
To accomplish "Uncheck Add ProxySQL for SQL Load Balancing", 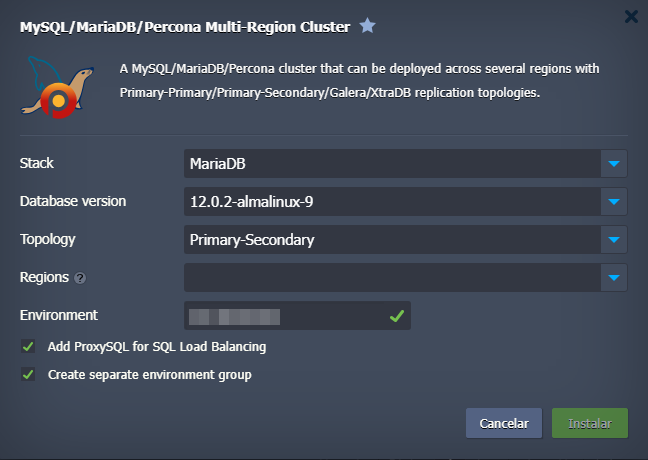I will coord(27,347).
